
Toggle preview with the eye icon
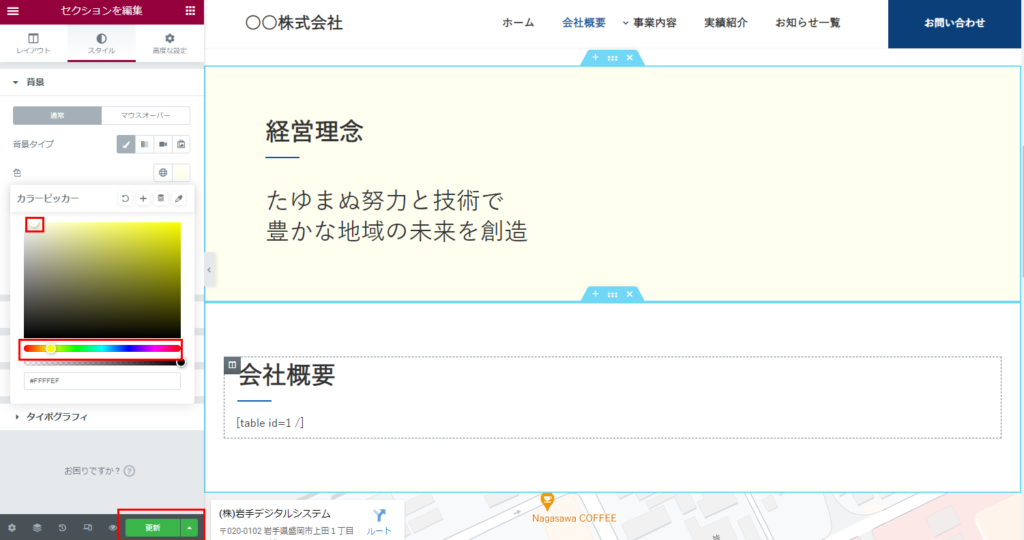112,527
